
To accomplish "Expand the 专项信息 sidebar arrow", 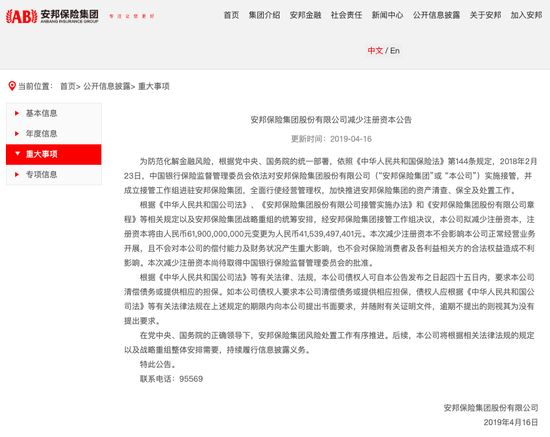I will click(x=16, y=174).
